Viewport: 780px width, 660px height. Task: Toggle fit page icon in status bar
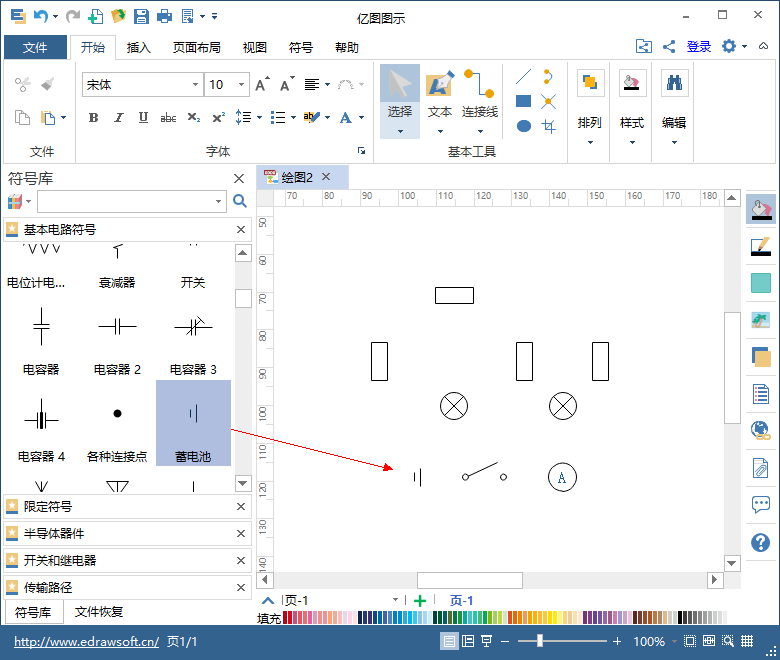[x=690, y=641]
